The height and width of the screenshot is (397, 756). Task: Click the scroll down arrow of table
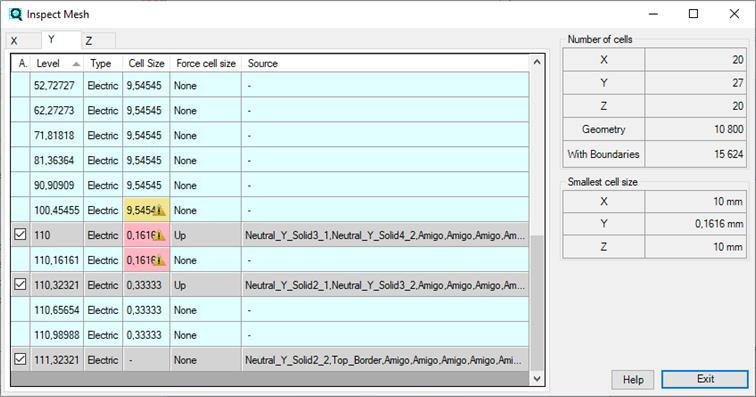click(537, 379)
